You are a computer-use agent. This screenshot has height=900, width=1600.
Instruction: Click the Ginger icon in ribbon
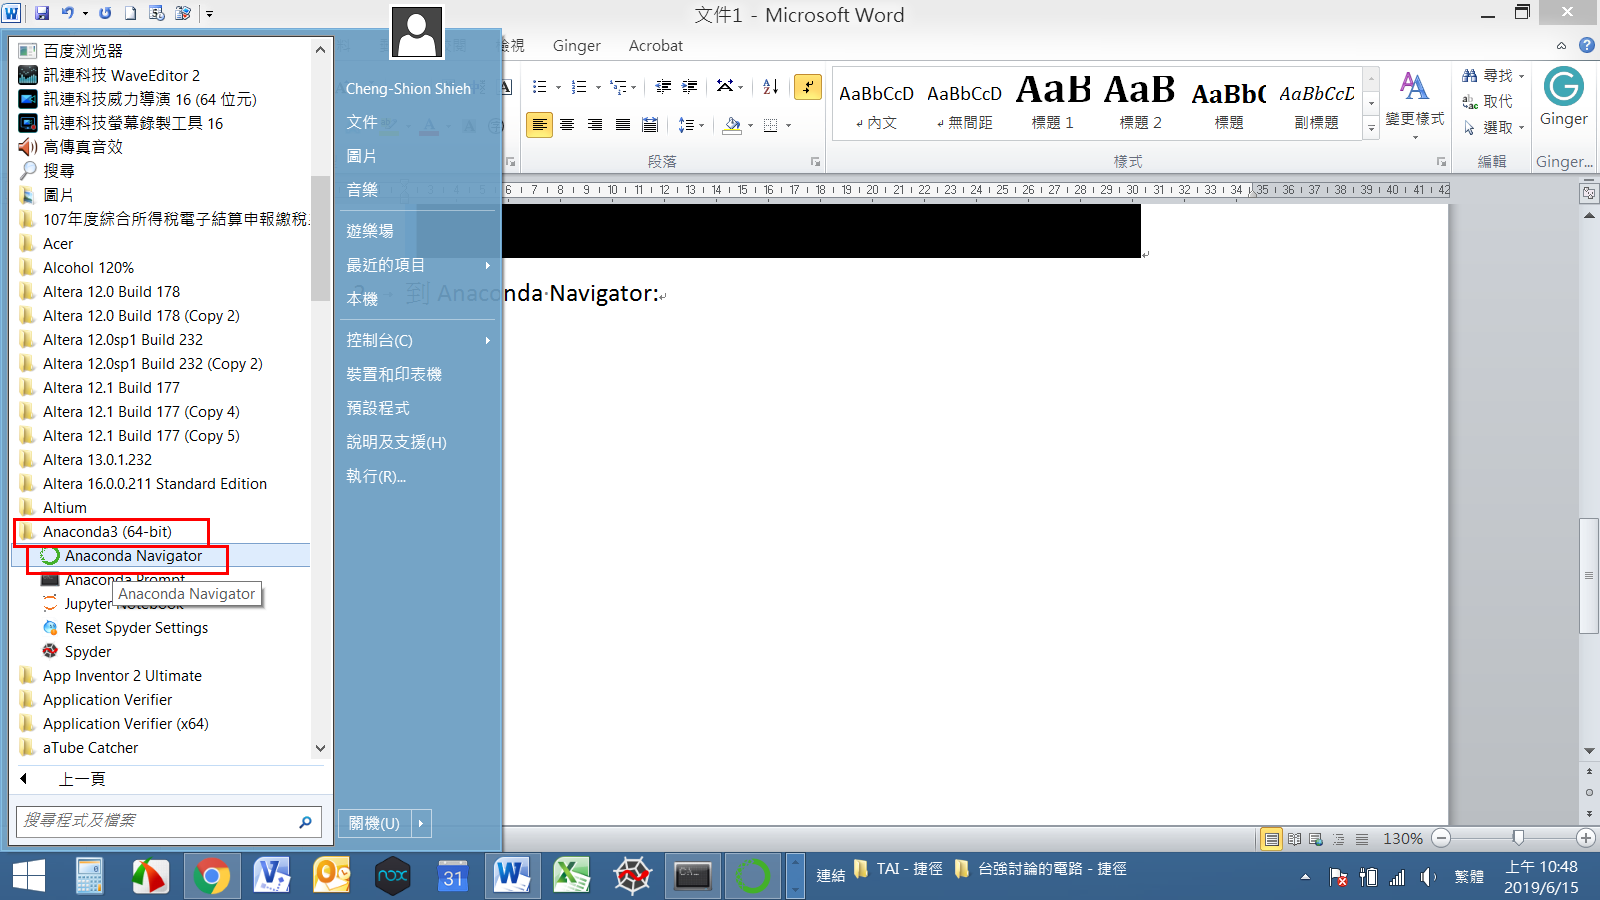click(x=1563, y=97)
